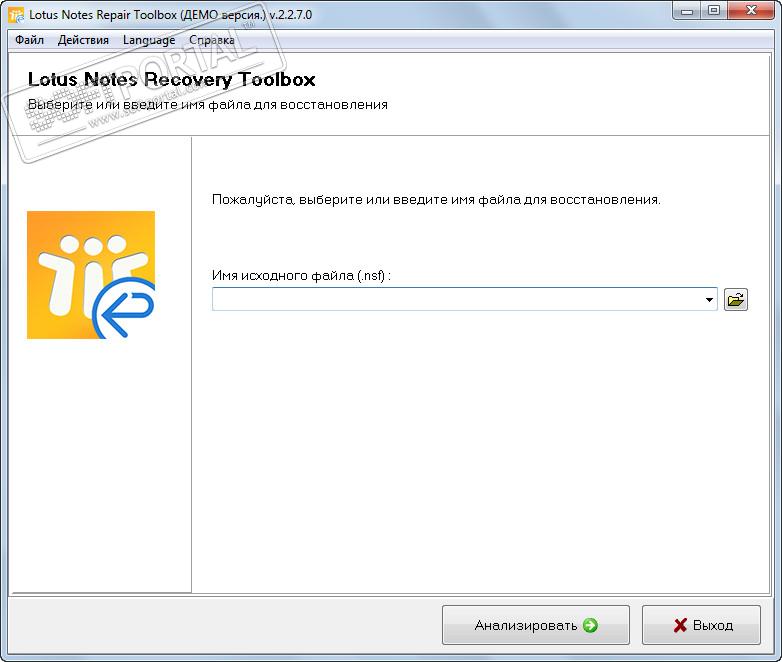Click the Lotus Notes recovery logo image
Image resolution: width=782 pixels, height=662 pixels.
91,275
